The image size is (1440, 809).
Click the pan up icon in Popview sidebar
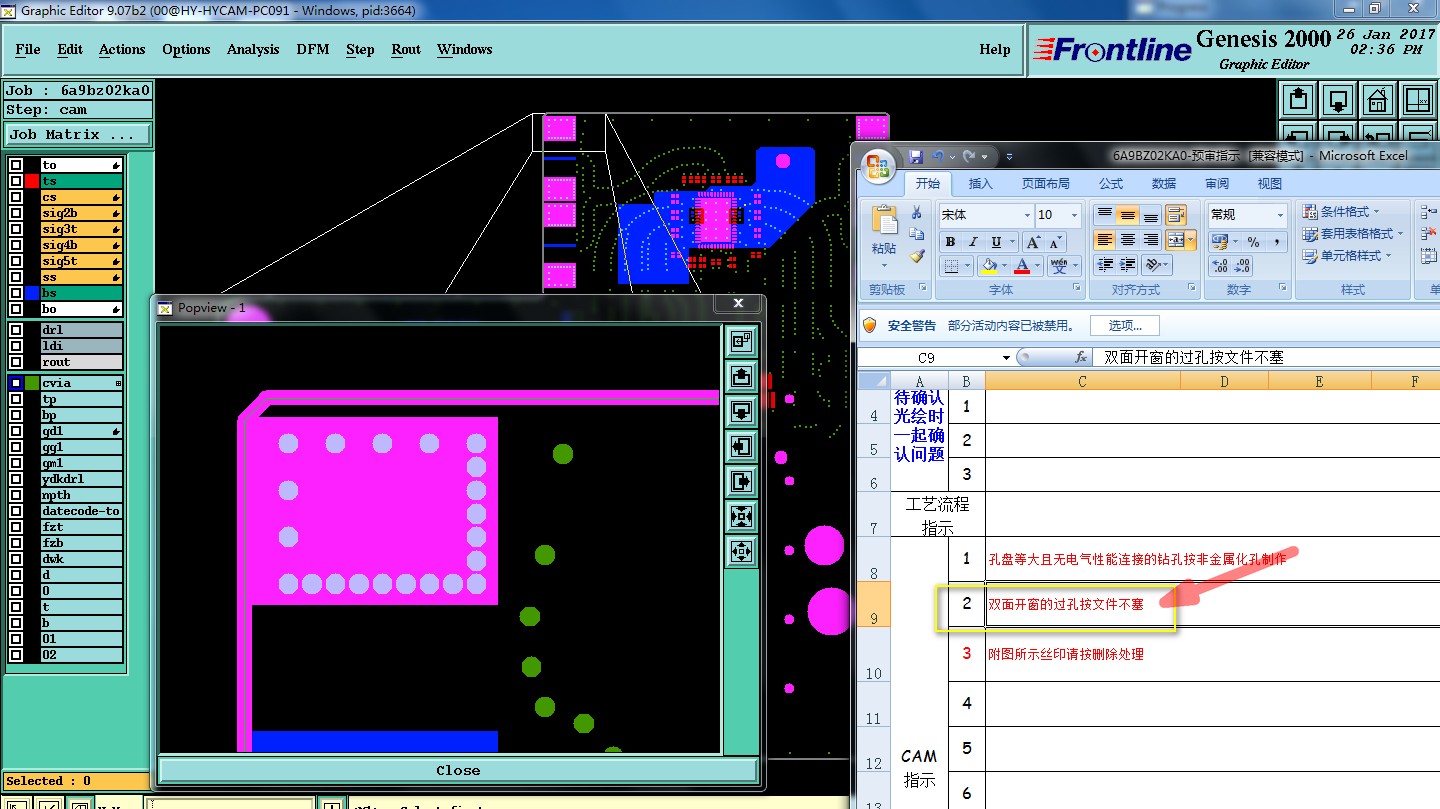741,376
